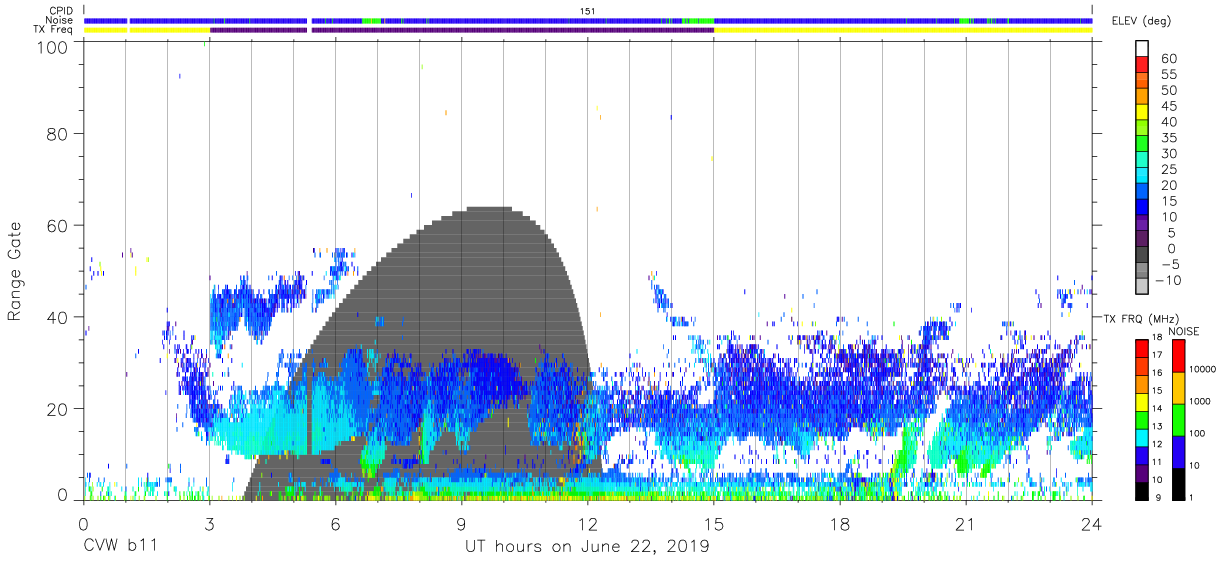The image size is (1228, 567).
Task: Click the cyan 20–25 ELEV colorbar segment
Action: (1142, 177)
